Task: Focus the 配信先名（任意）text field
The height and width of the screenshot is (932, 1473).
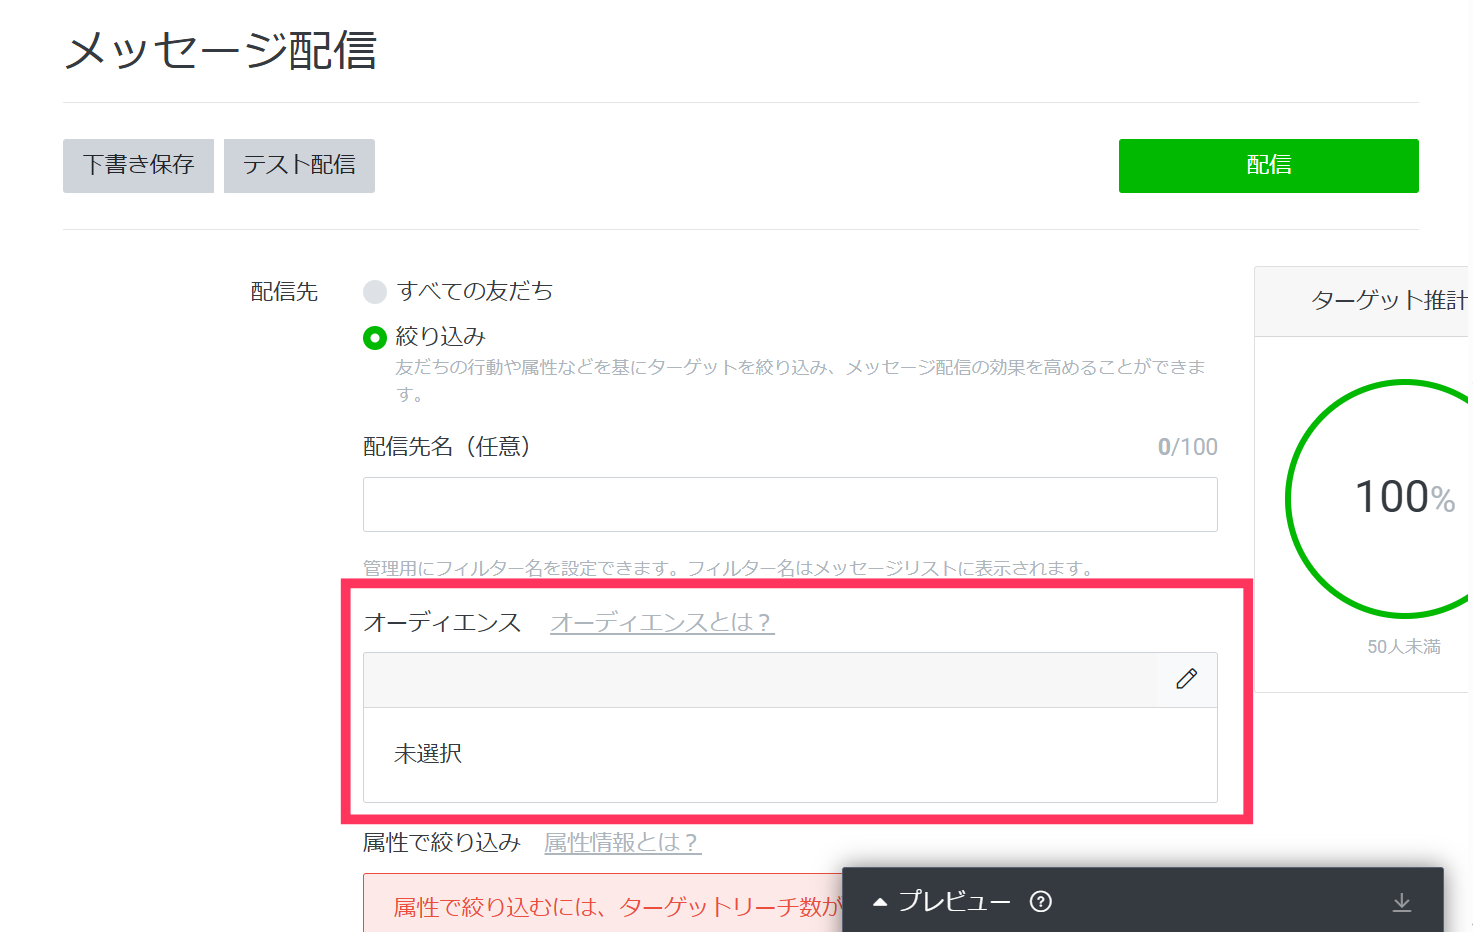Action: point(790,504)
